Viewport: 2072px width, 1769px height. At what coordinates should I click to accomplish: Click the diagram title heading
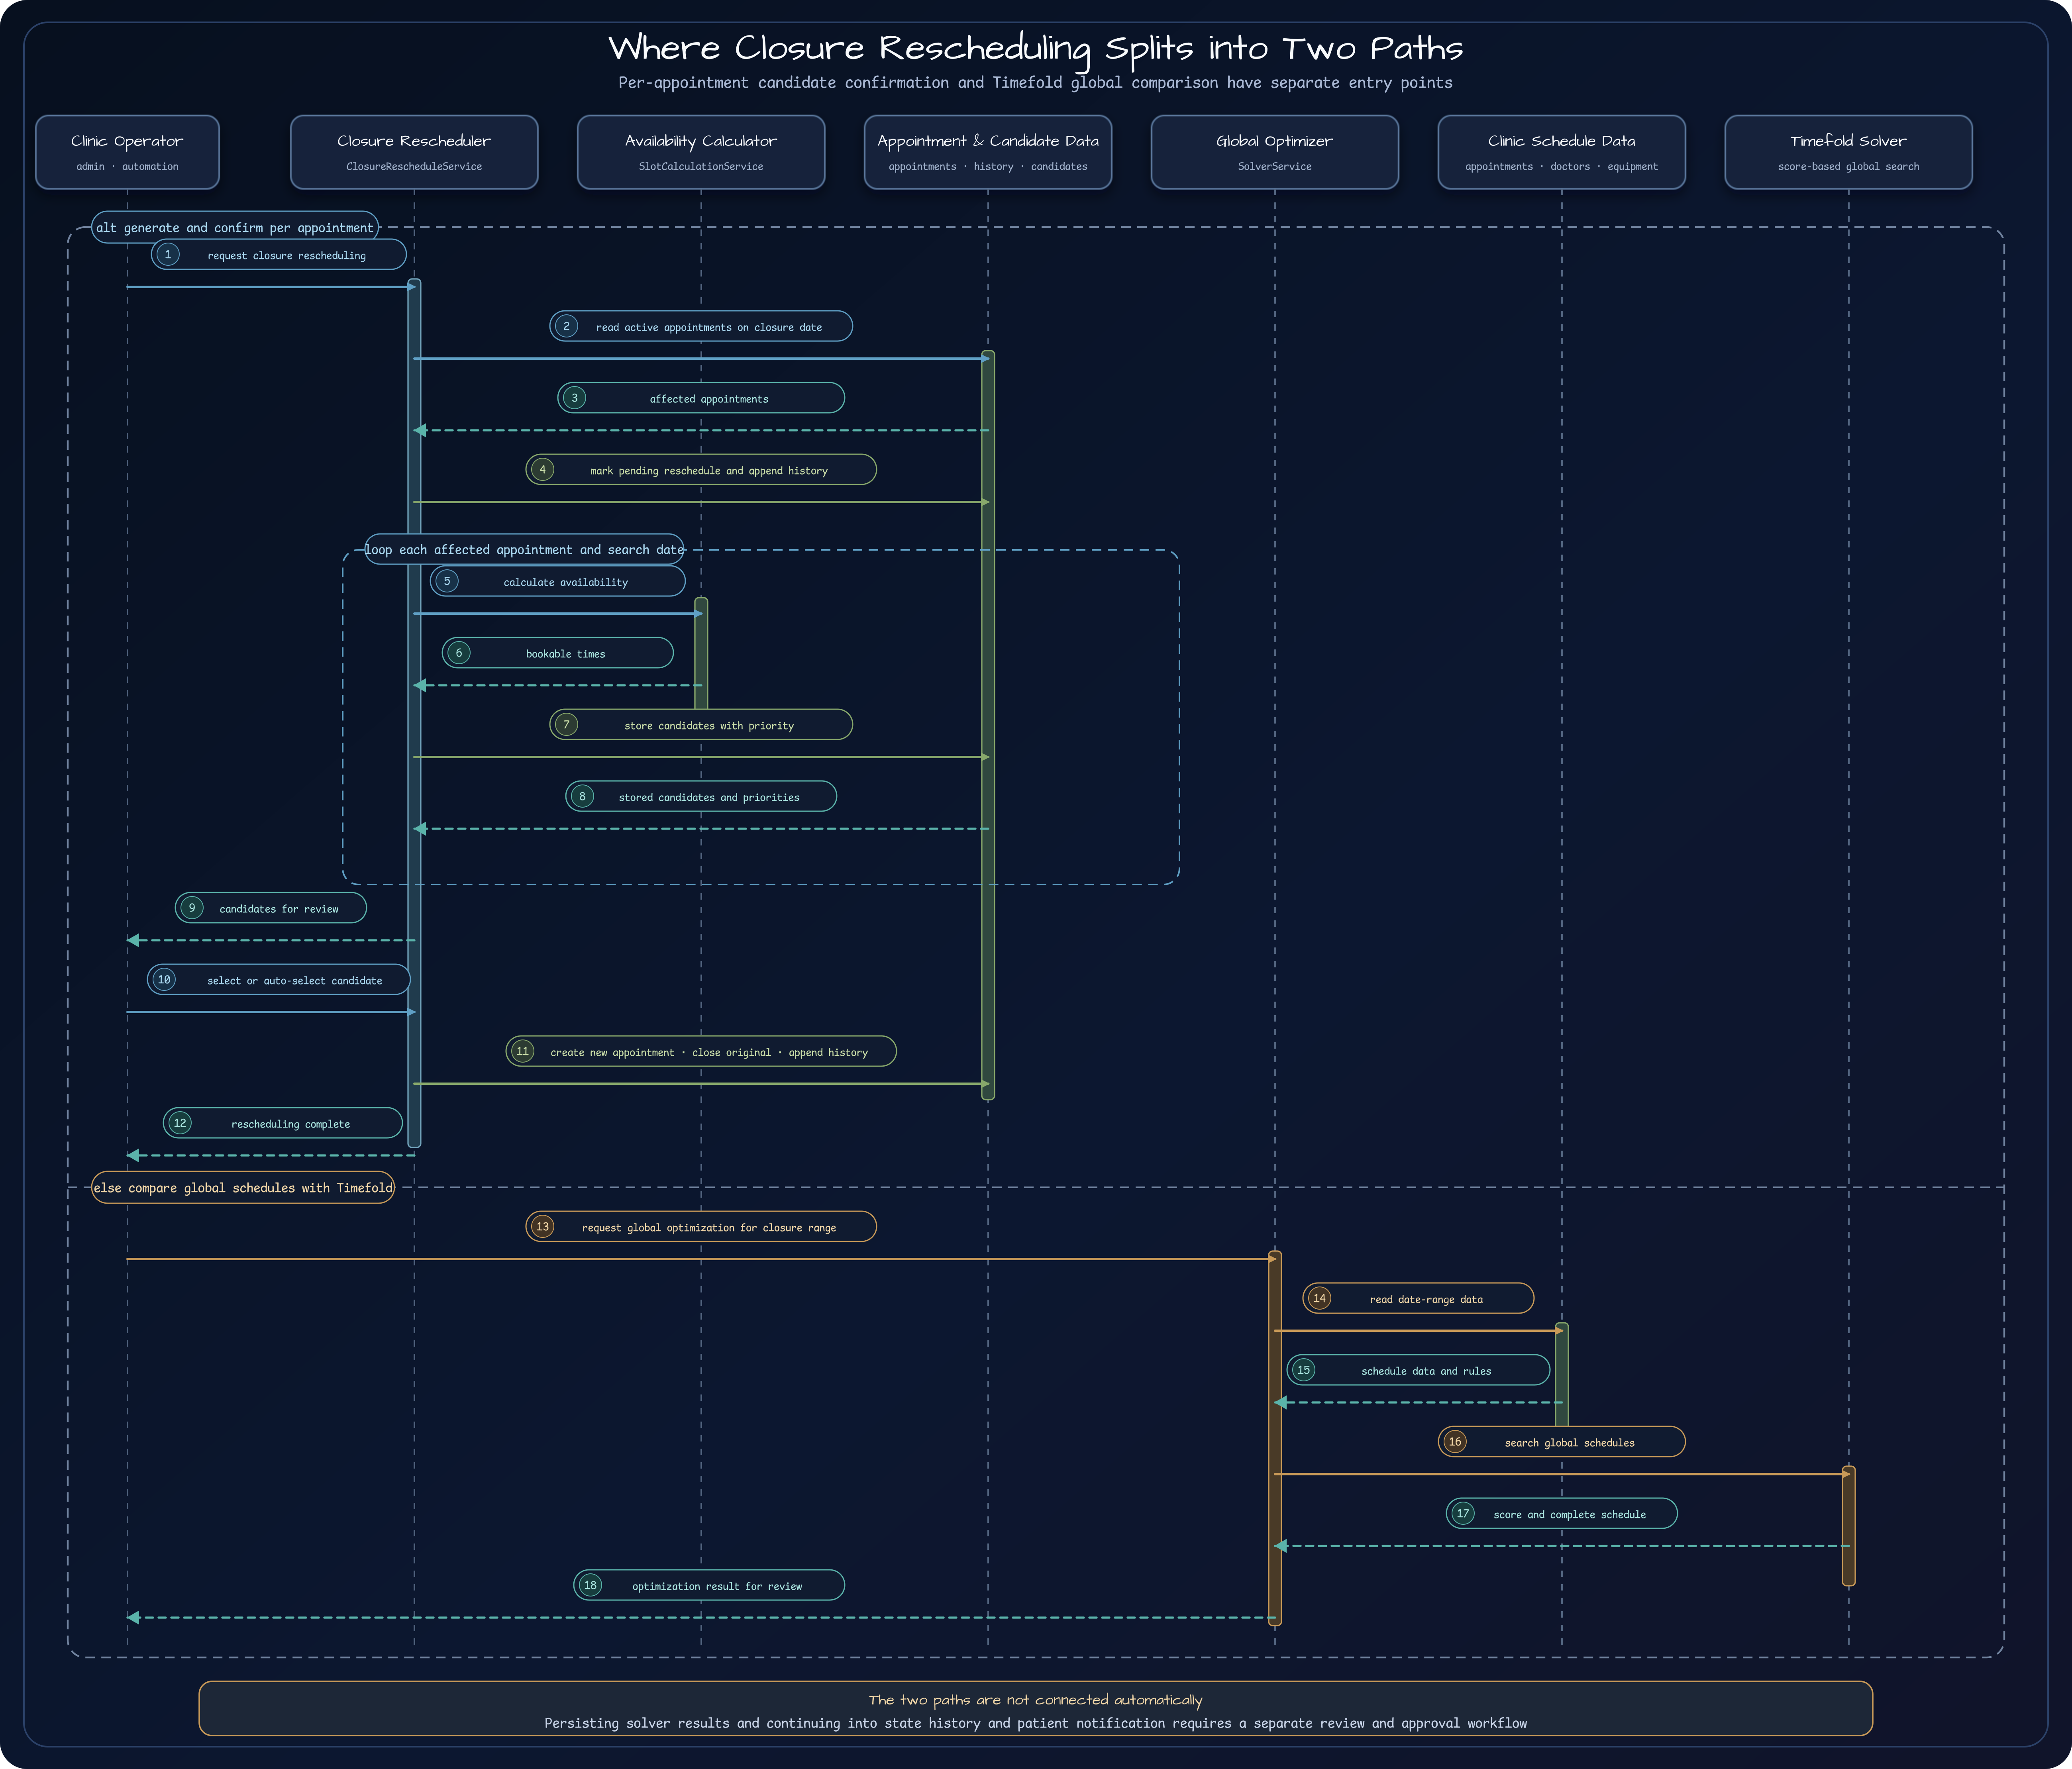point(1036,48)
